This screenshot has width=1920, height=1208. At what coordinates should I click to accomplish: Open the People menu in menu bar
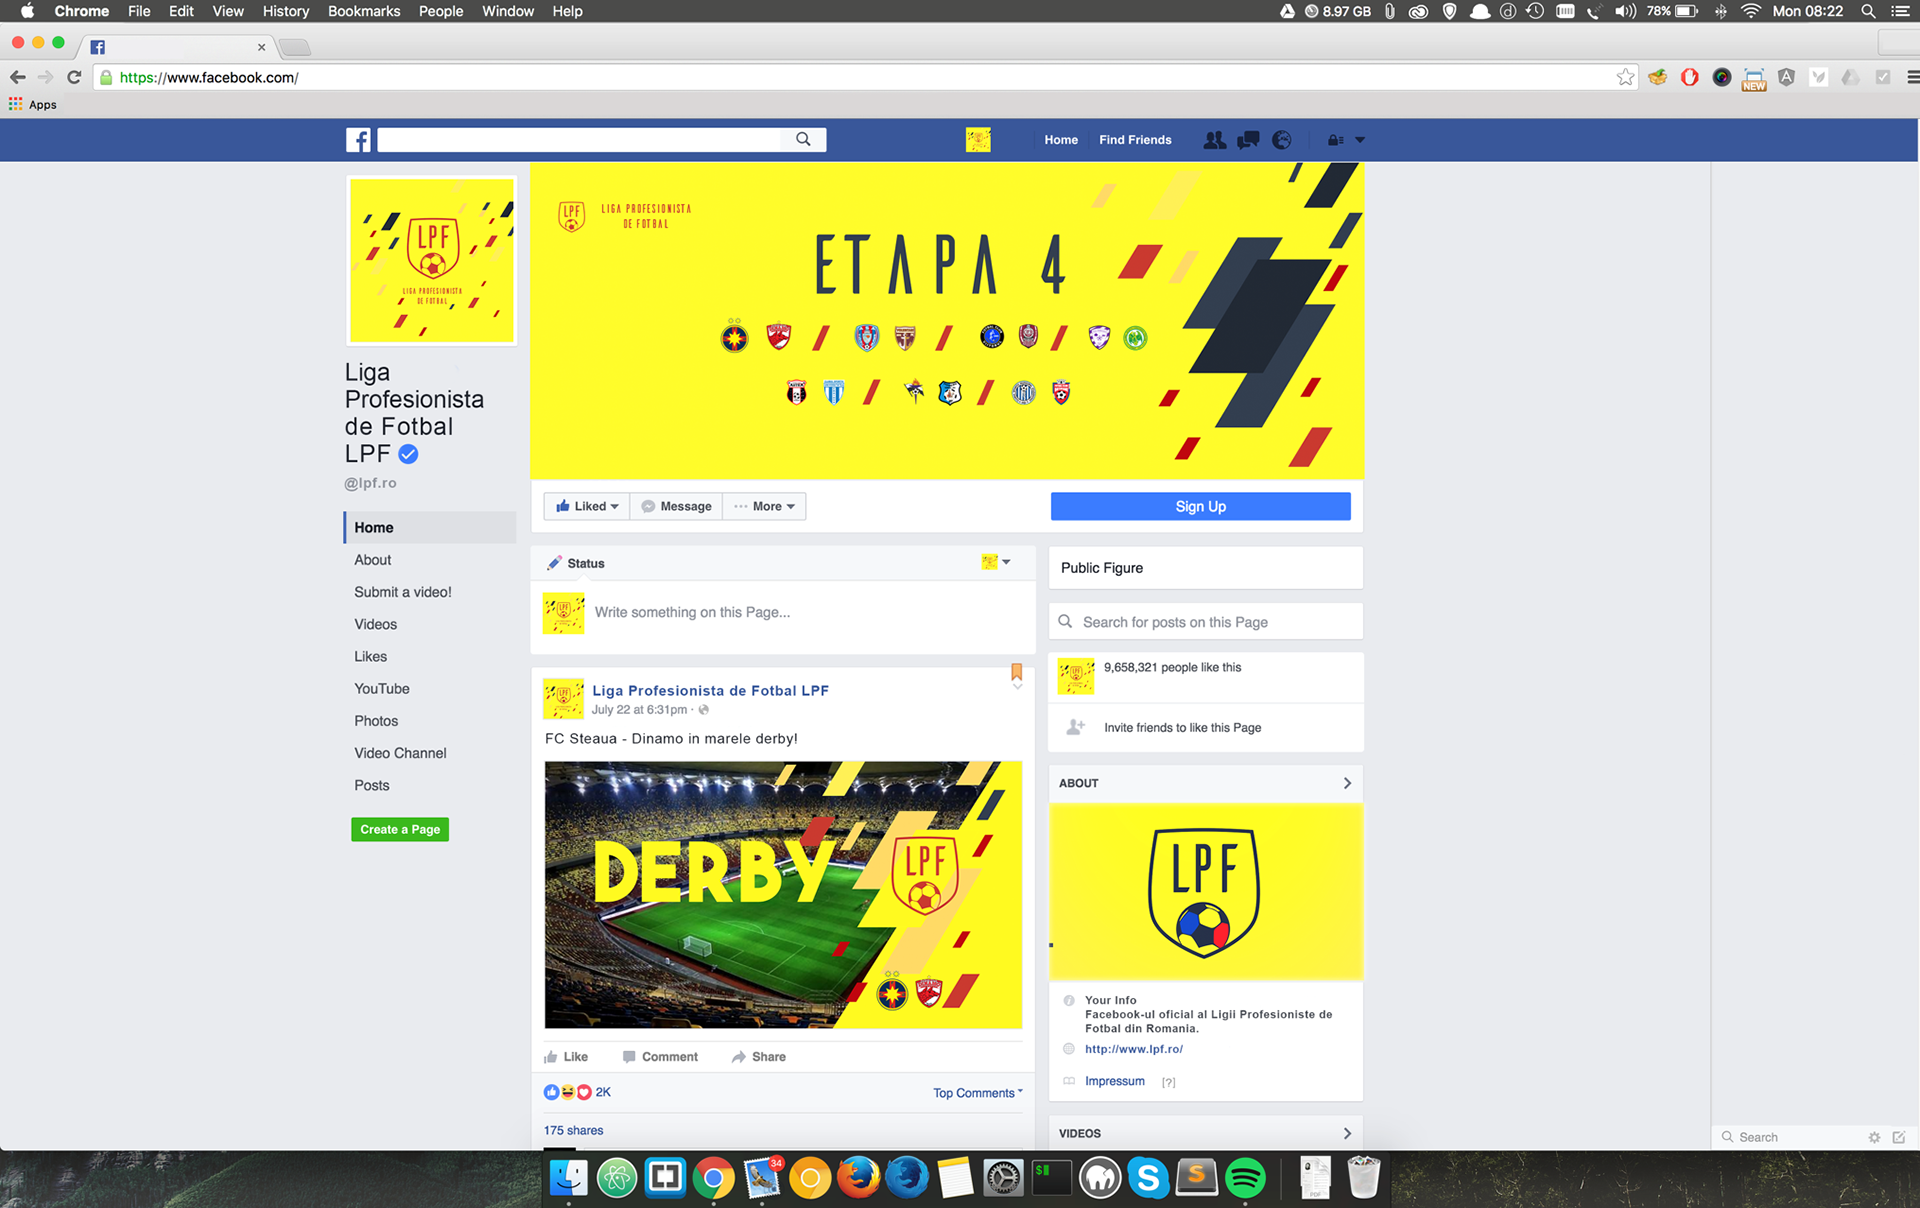[441, 11]
